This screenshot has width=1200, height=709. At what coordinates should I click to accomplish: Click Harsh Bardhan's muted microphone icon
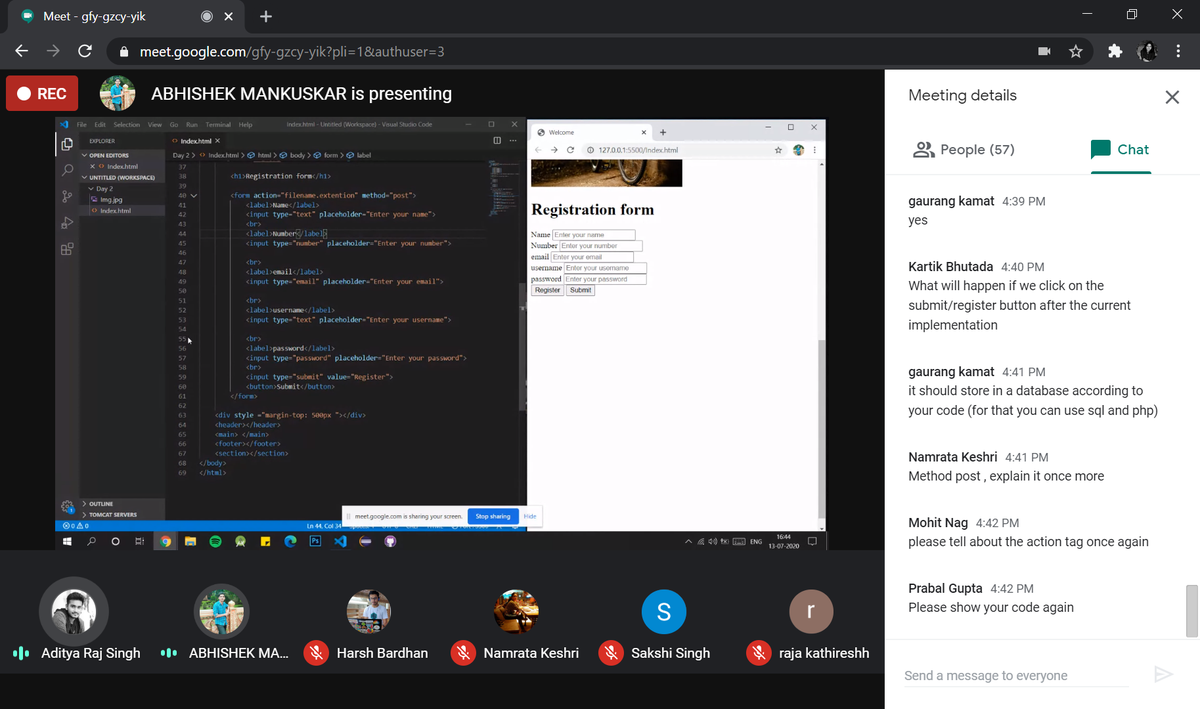click(317, 653)
